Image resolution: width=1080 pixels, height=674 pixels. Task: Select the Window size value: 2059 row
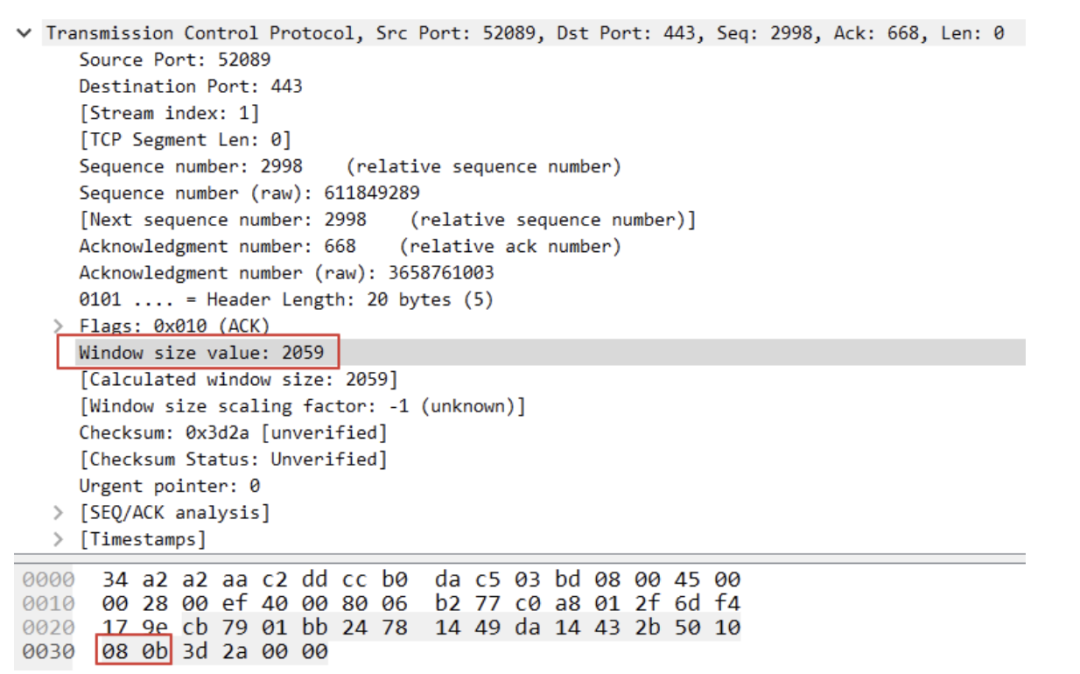point(201,353)
